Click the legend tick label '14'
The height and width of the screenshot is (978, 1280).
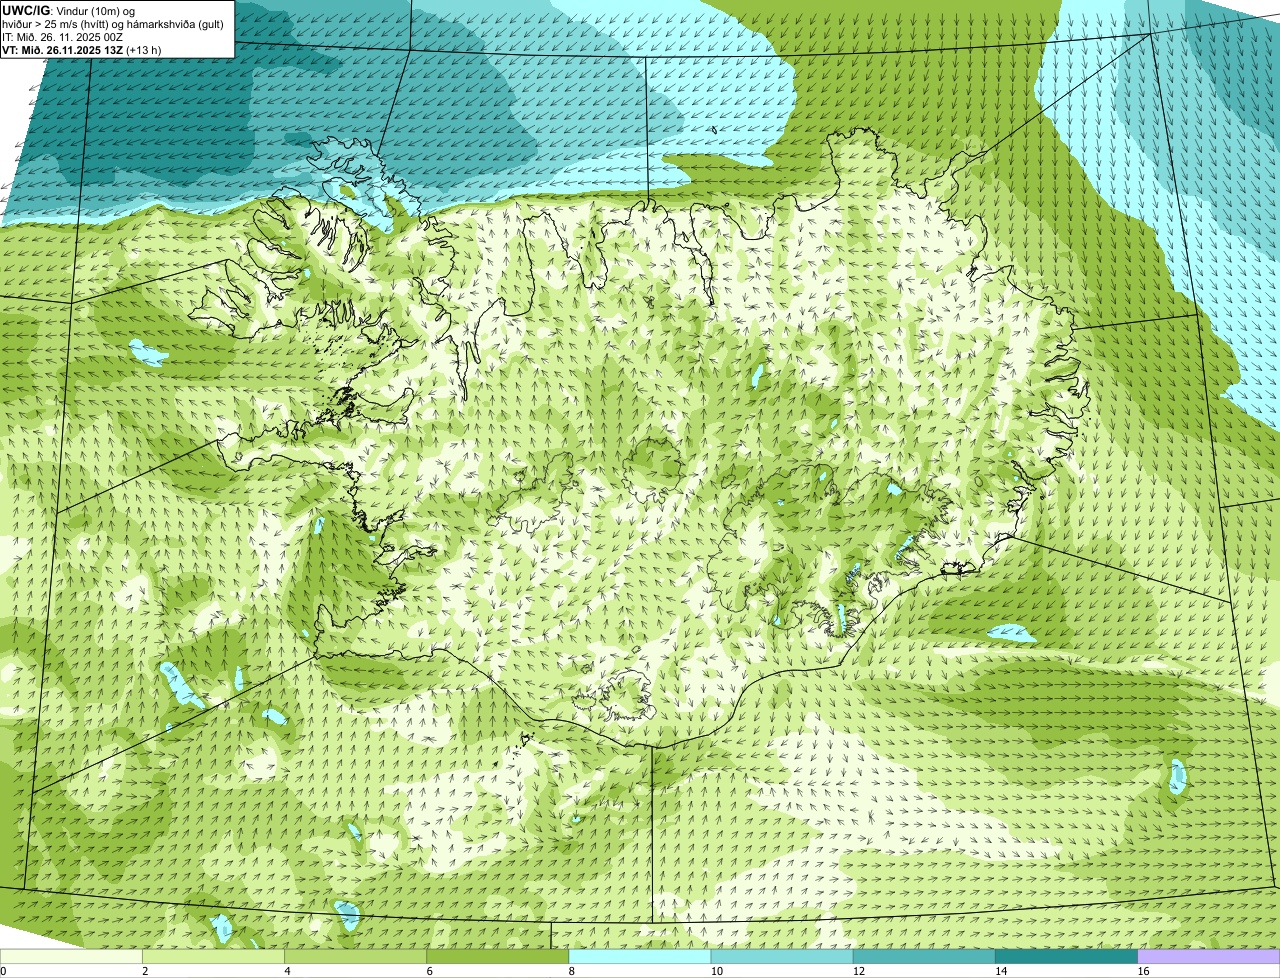point(1001,971)
